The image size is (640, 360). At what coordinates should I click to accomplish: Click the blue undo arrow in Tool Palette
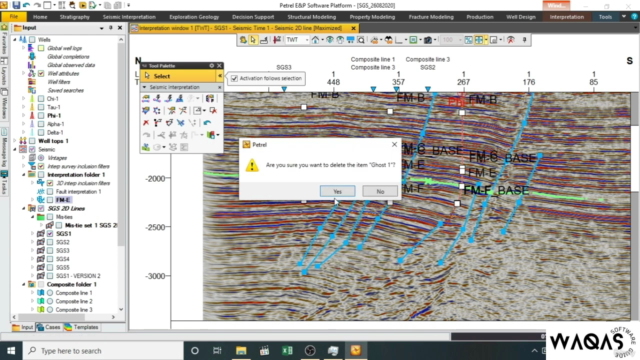tap(207, 122)
